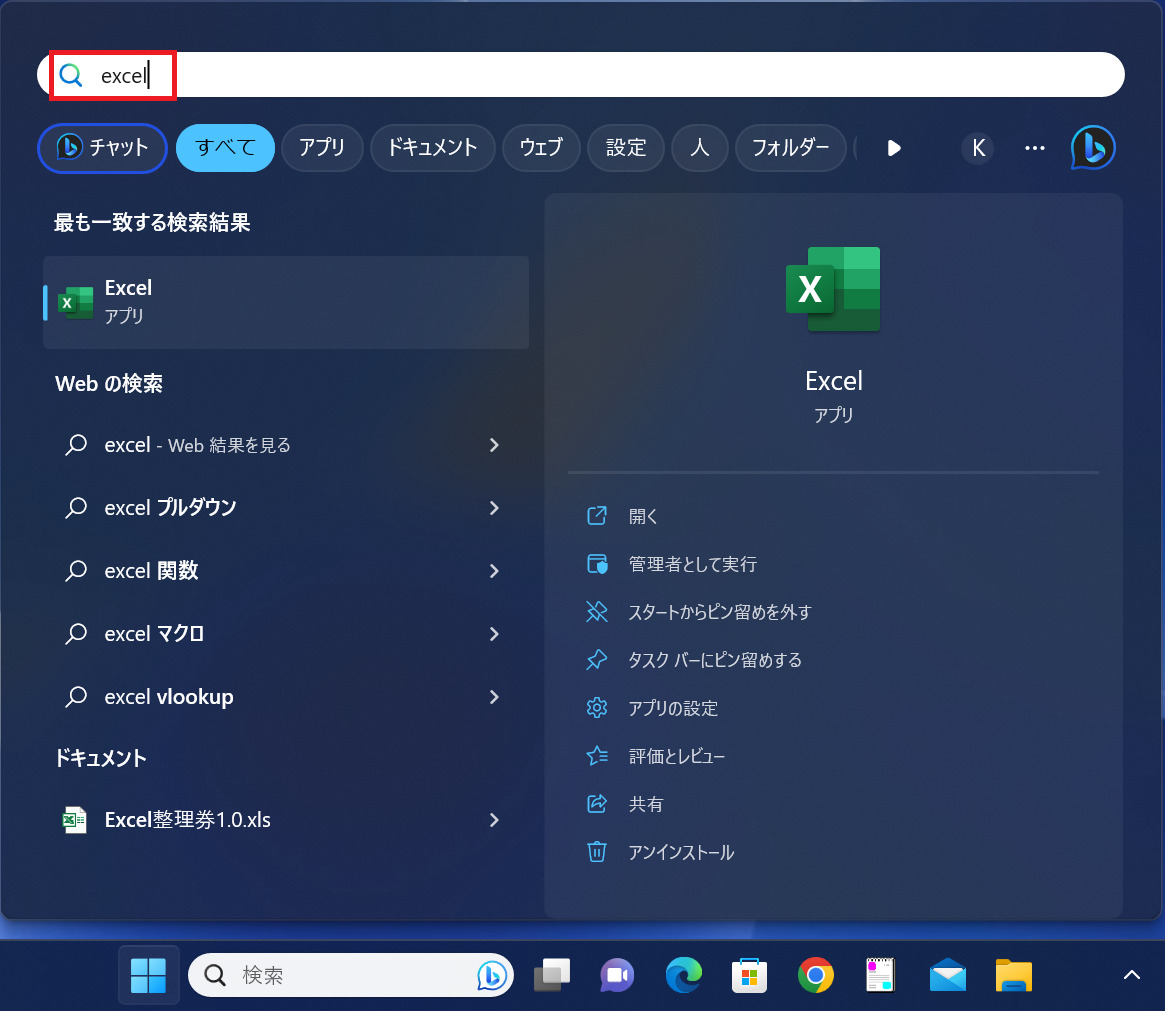Click 評価とレビュー
This screenshot has width=1165, height=1011.
click(x=676, y=756)
